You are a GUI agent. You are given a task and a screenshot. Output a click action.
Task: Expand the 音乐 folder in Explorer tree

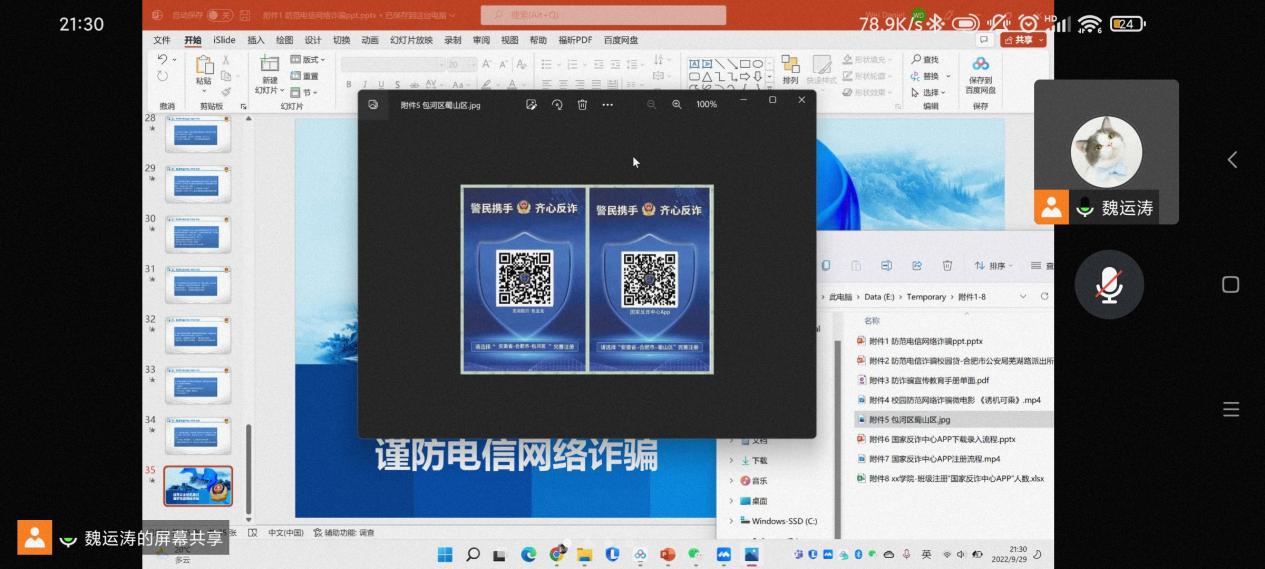731,481
